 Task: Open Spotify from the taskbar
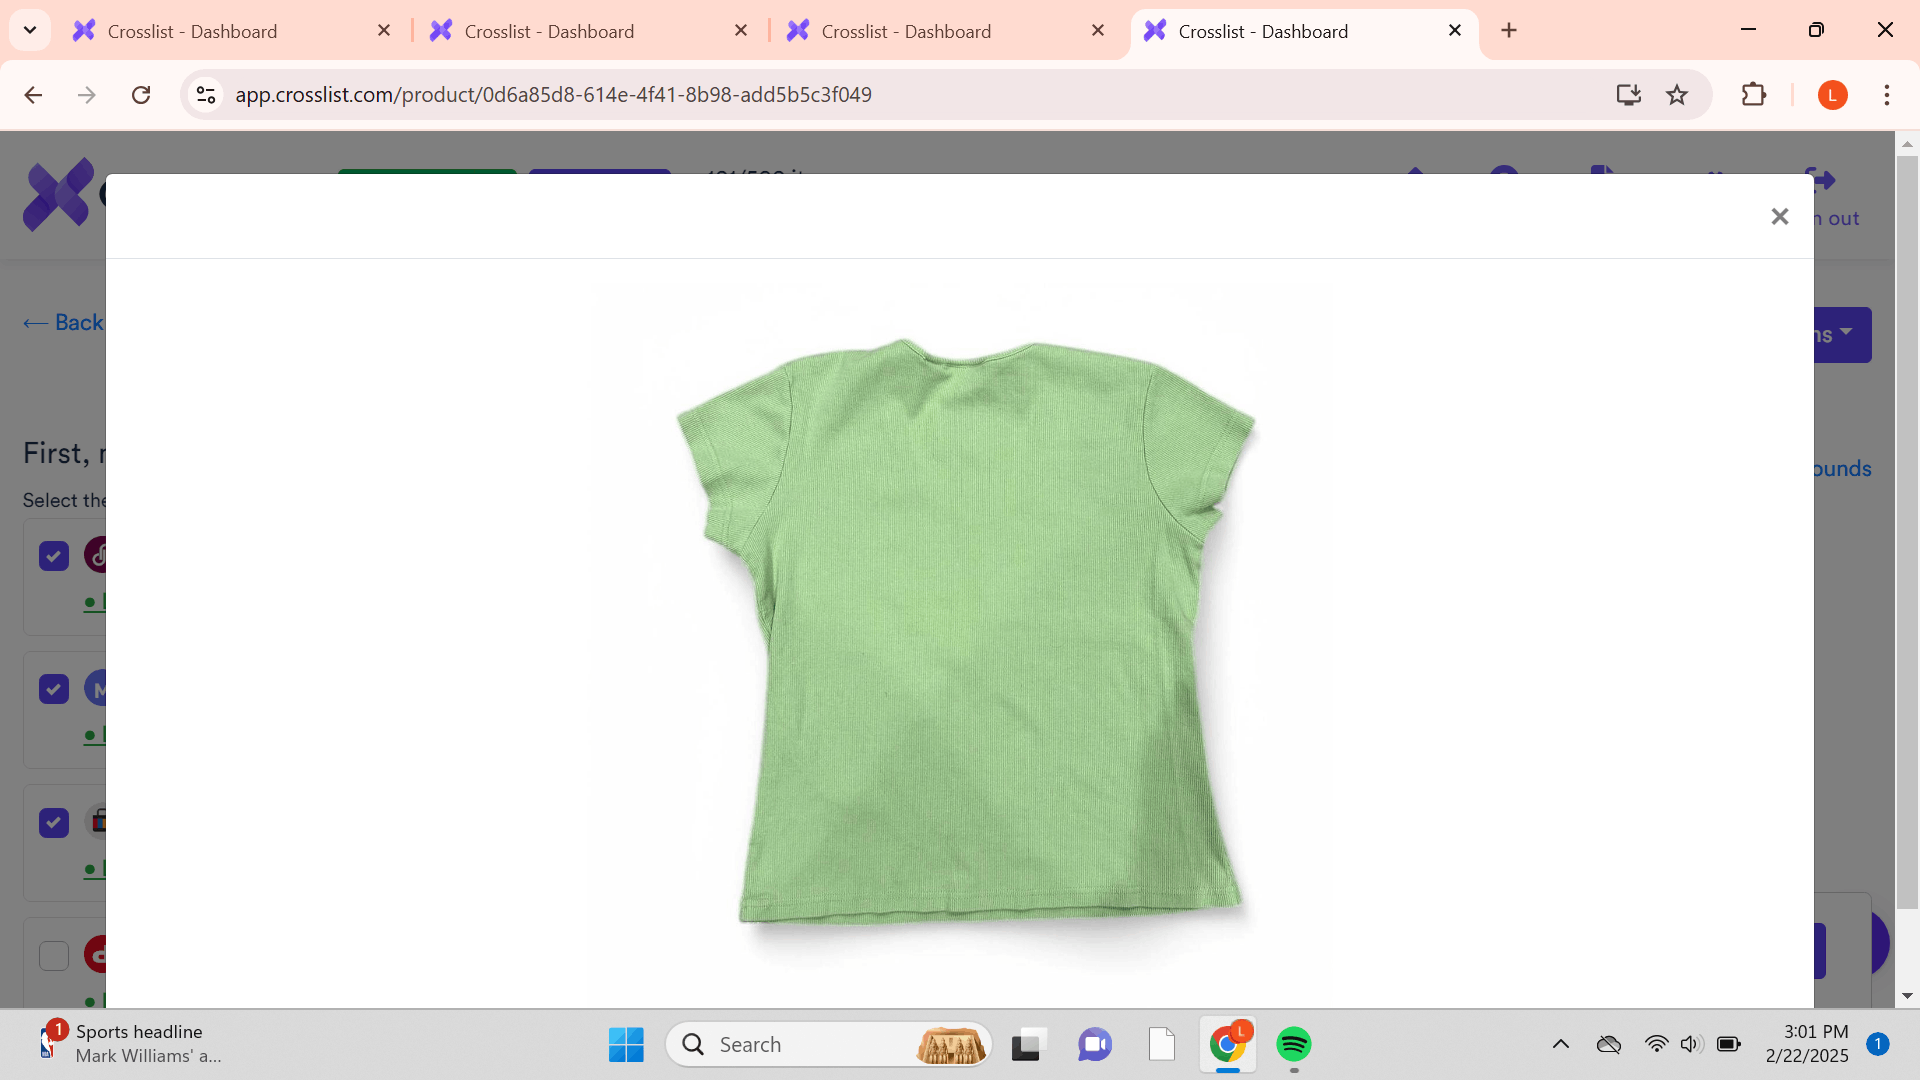[x=1294, y=1045]
